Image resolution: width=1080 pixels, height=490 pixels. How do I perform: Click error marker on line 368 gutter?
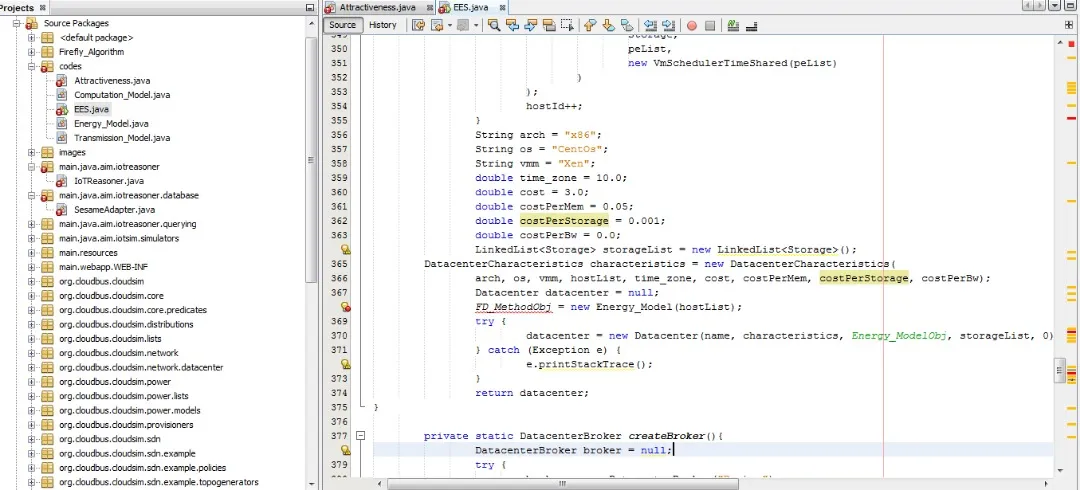coord(345,307)
